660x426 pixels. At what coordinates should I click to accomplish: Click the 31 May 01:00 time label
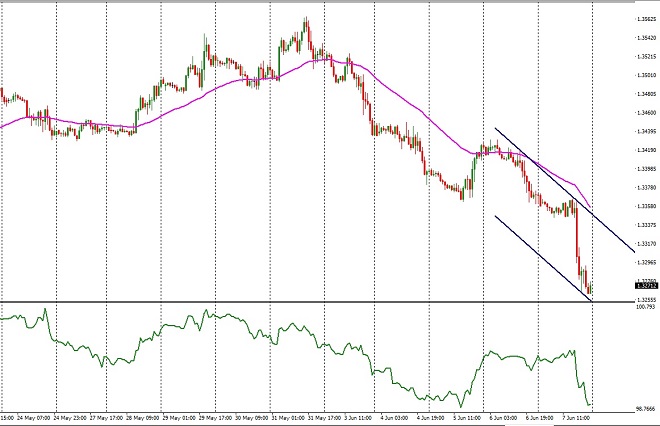pyautogui.click(x=288, y=418)
